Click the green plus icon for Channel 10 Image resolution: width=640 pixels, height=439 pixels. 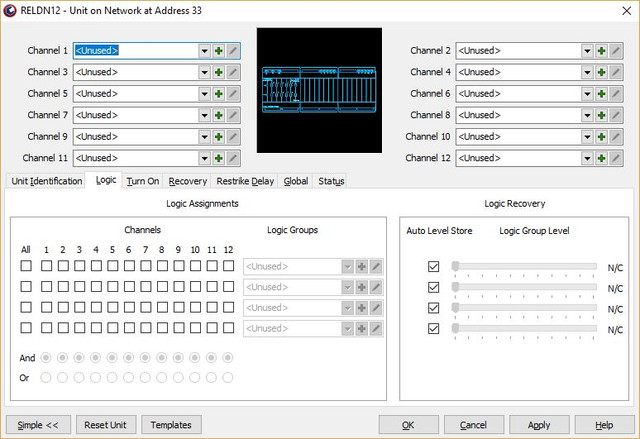tap(602, 137)
